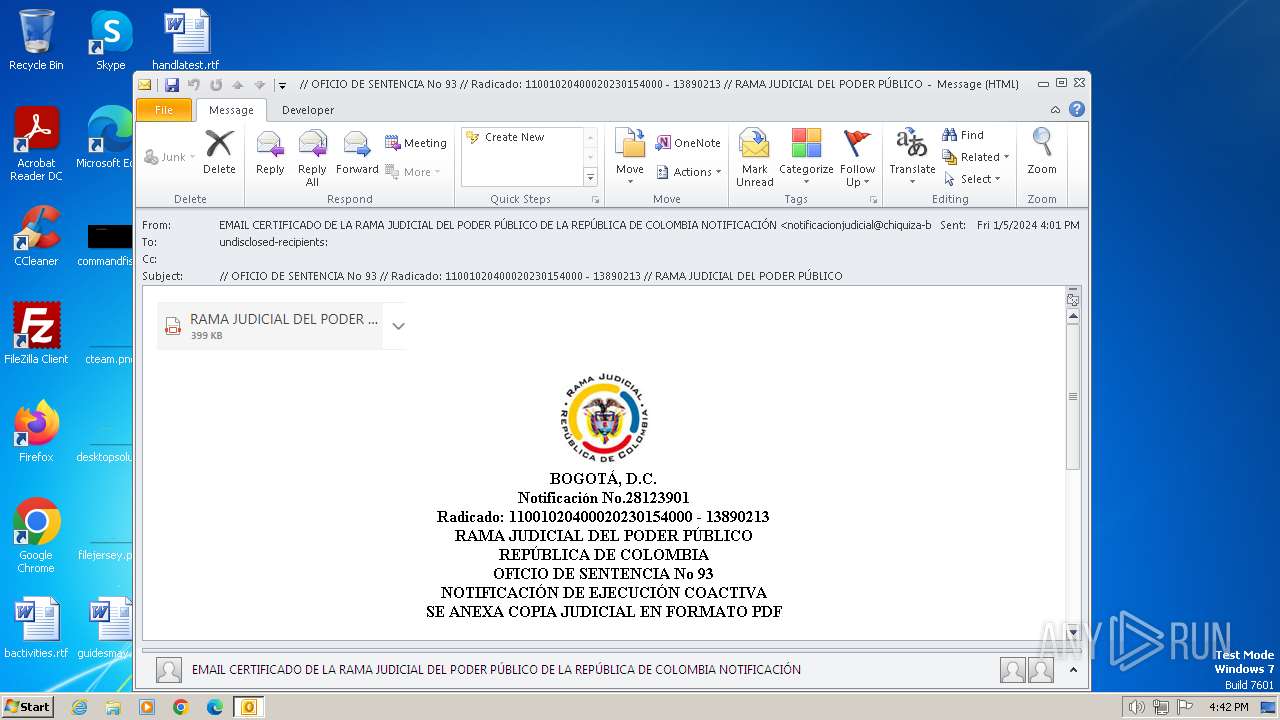Open FileZilla Client shortcut
1280x720 pixels.
coord(36,334)
